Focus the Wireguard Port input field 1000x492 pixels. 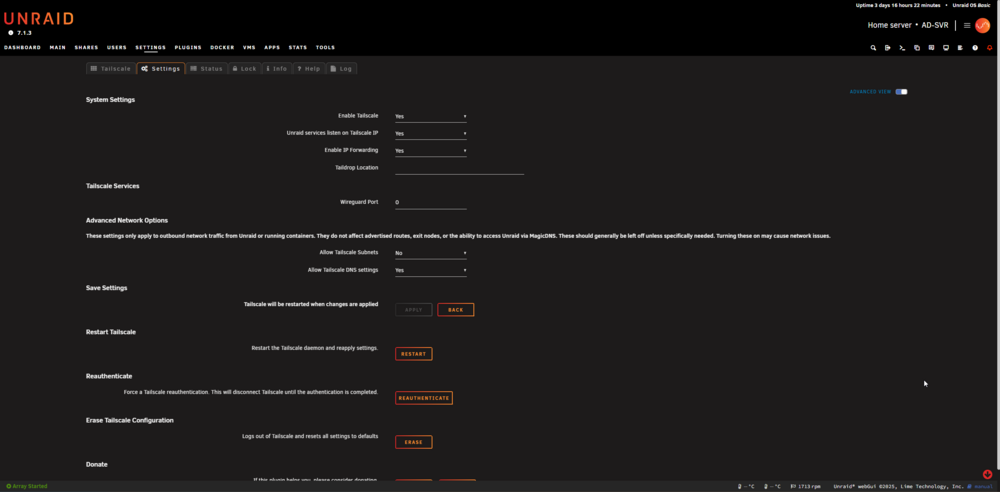(430, 203)
